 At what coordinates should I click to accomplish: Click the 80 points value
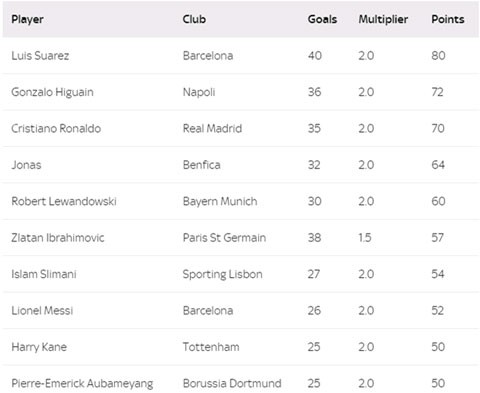pos(438,55)
